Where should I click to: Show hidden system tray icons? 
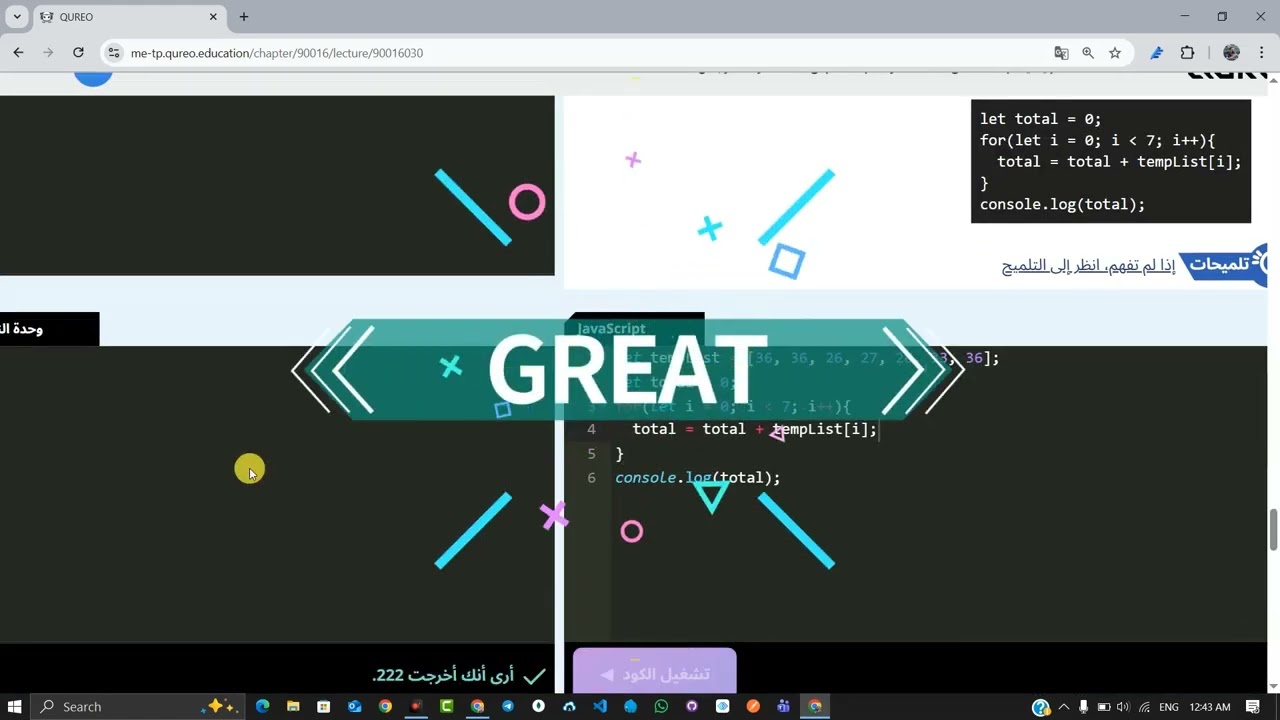point(1064,707)
